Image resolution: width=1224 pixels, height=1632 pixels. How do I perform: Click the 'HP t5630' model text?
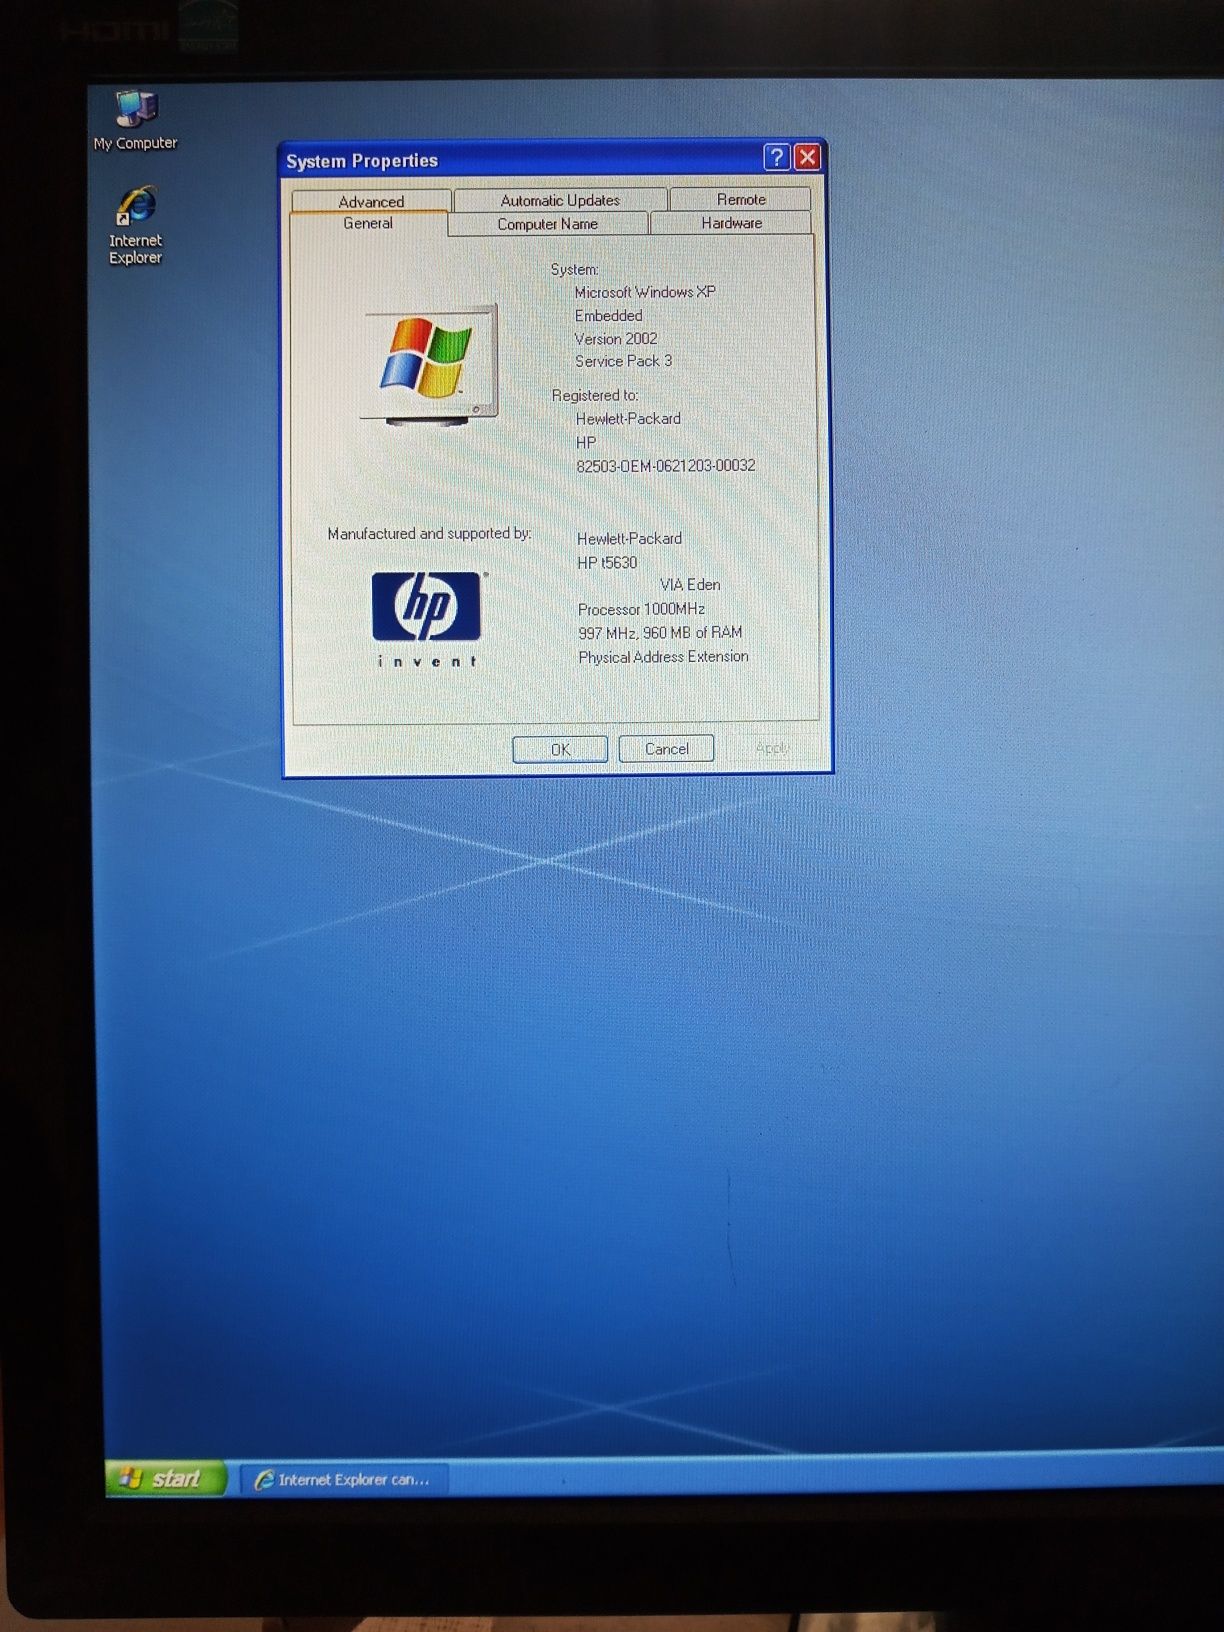[x=607, y=562]
